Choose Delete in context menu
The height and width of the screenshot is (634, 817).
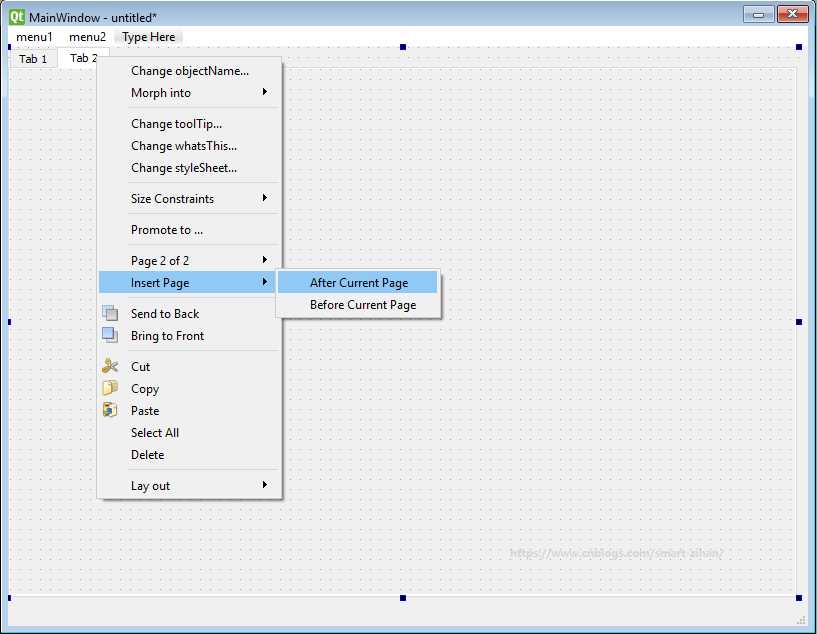coord(190,455)
